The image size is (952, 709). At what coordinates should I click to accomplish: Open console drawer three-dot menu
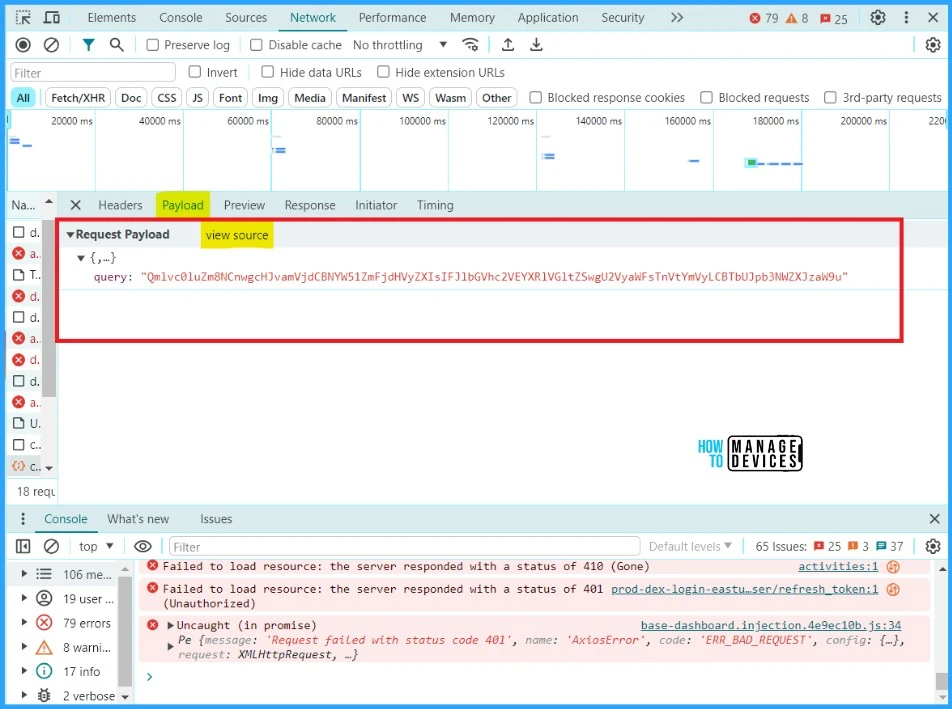coord(23,519)
